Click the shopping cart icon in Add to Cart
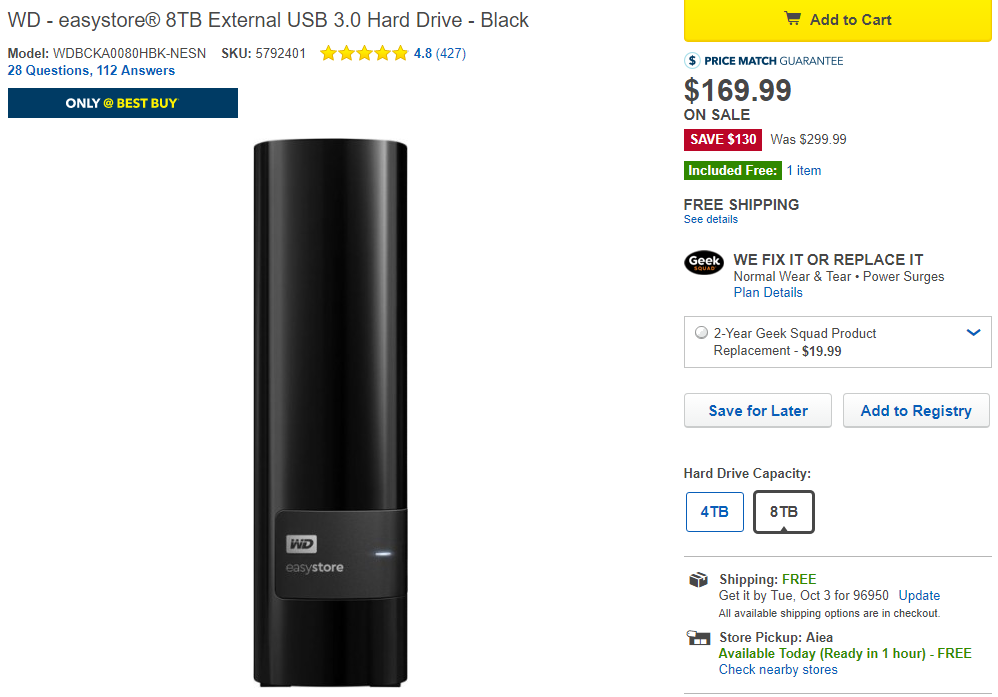This screenshot has height=697, width=998. 792,19
